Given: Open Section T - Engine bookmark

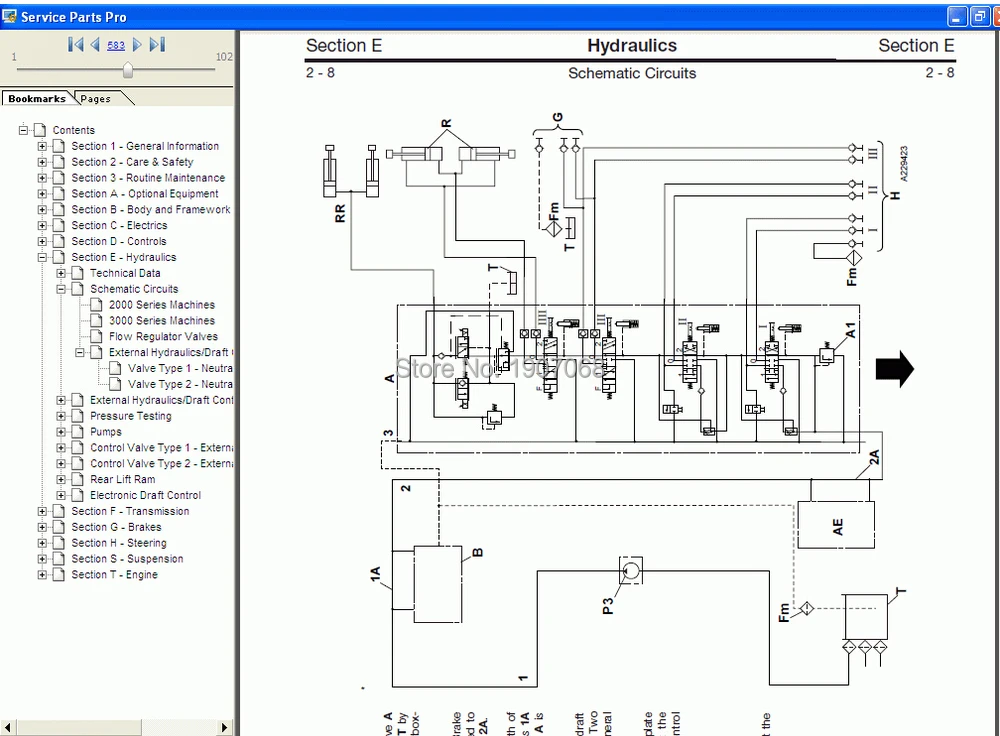Looking at the screenshot, I should pos(114,575).
